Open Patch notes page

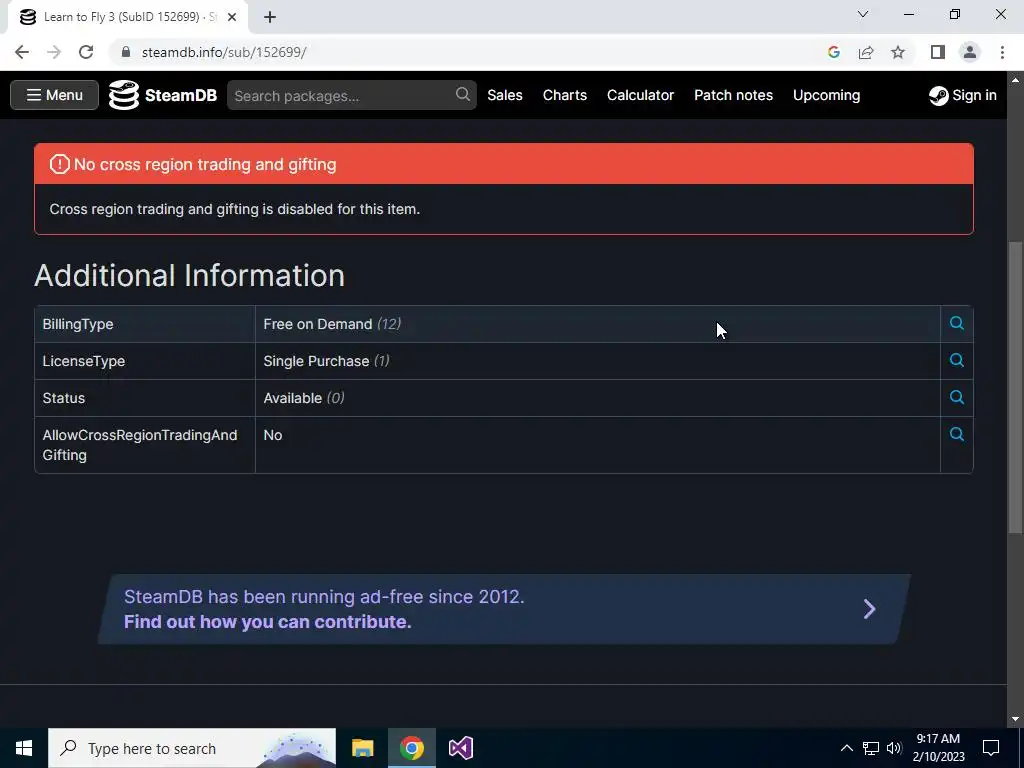pos(733,95)
